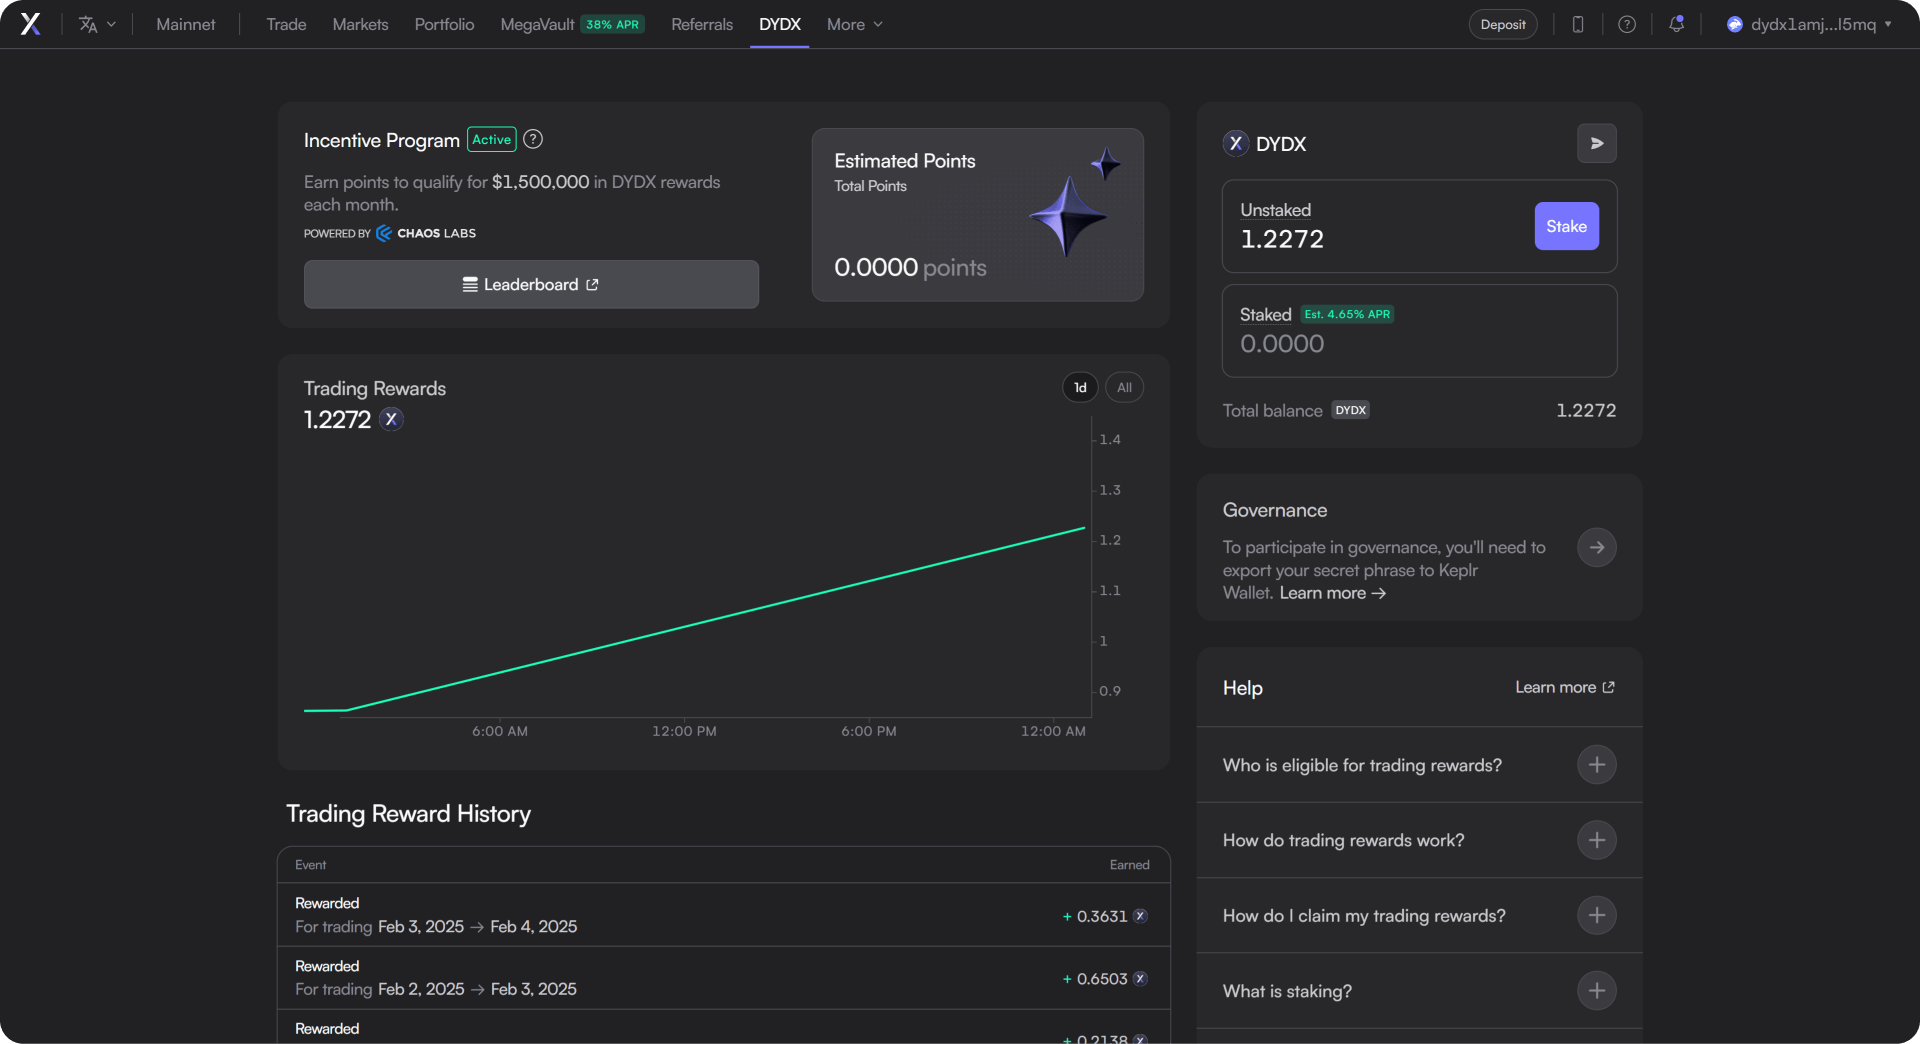Click the mobile QR code icon in header

pyautogui.click(x=1577, y=24)
